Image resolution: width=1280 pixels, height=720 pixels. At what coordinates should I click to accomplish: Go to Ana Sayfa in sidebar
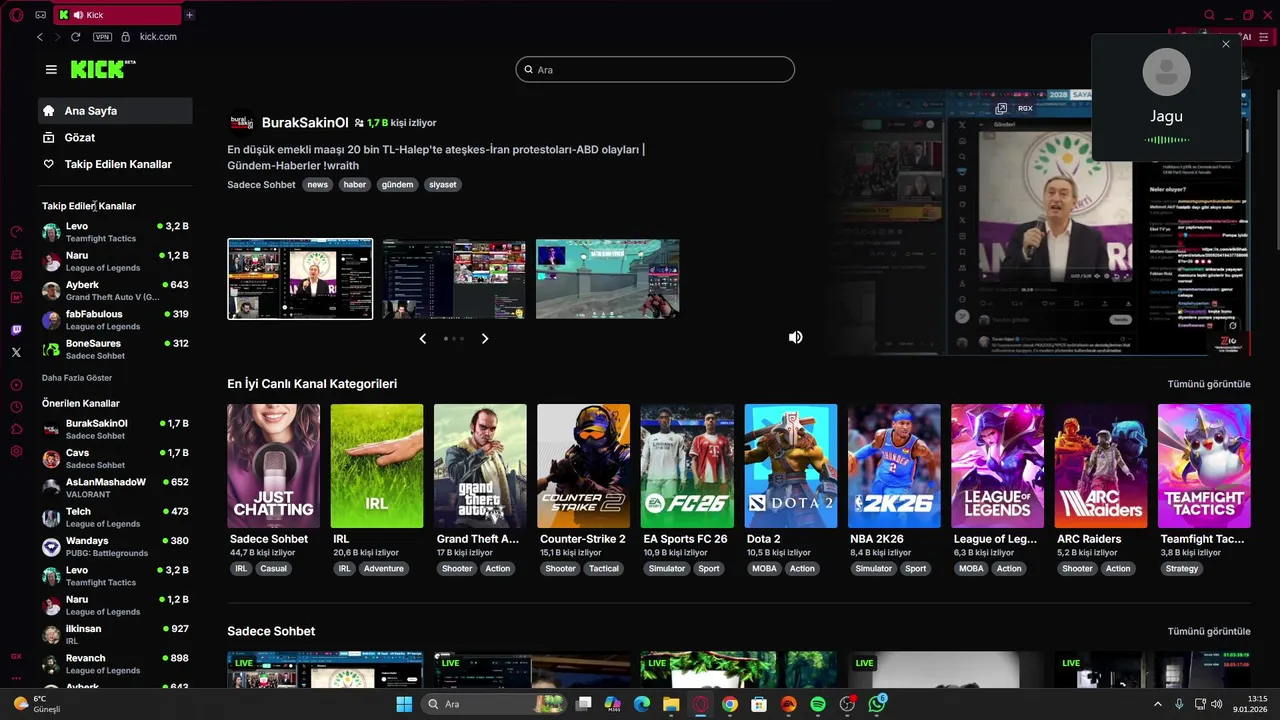pos(115,111)
